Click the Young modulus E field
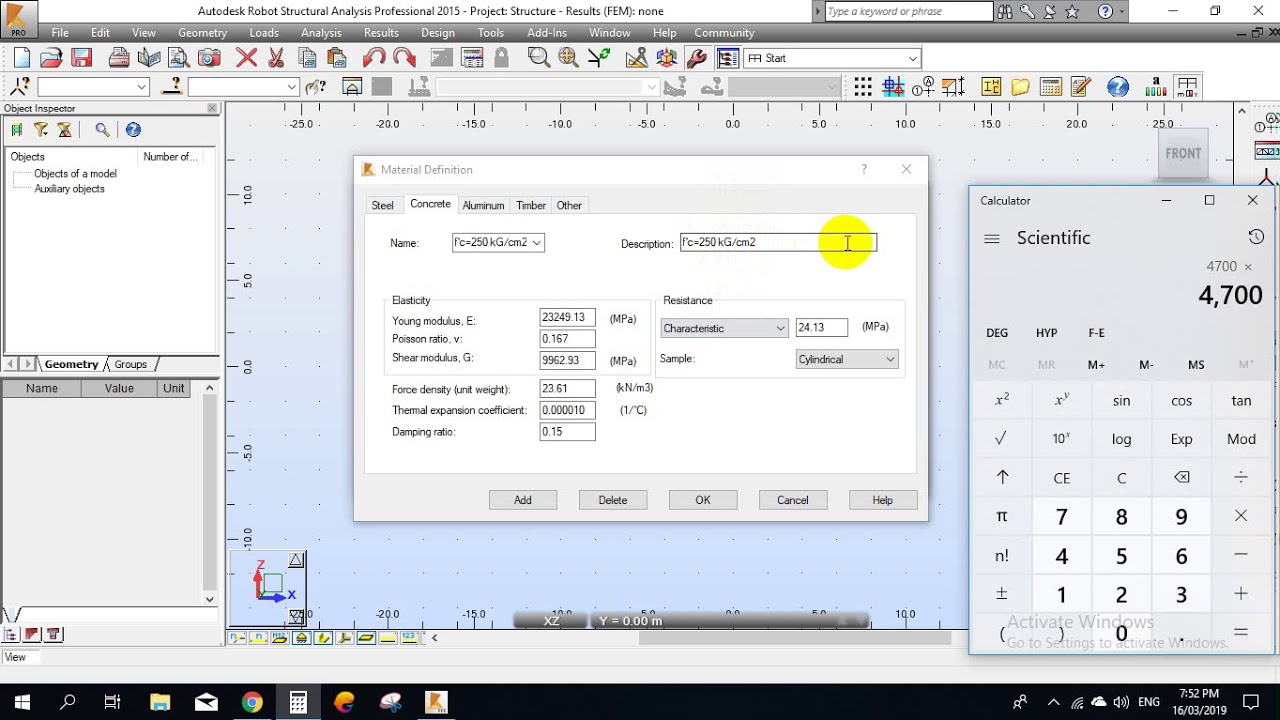The image size is (1280, 720). (567, 317)
